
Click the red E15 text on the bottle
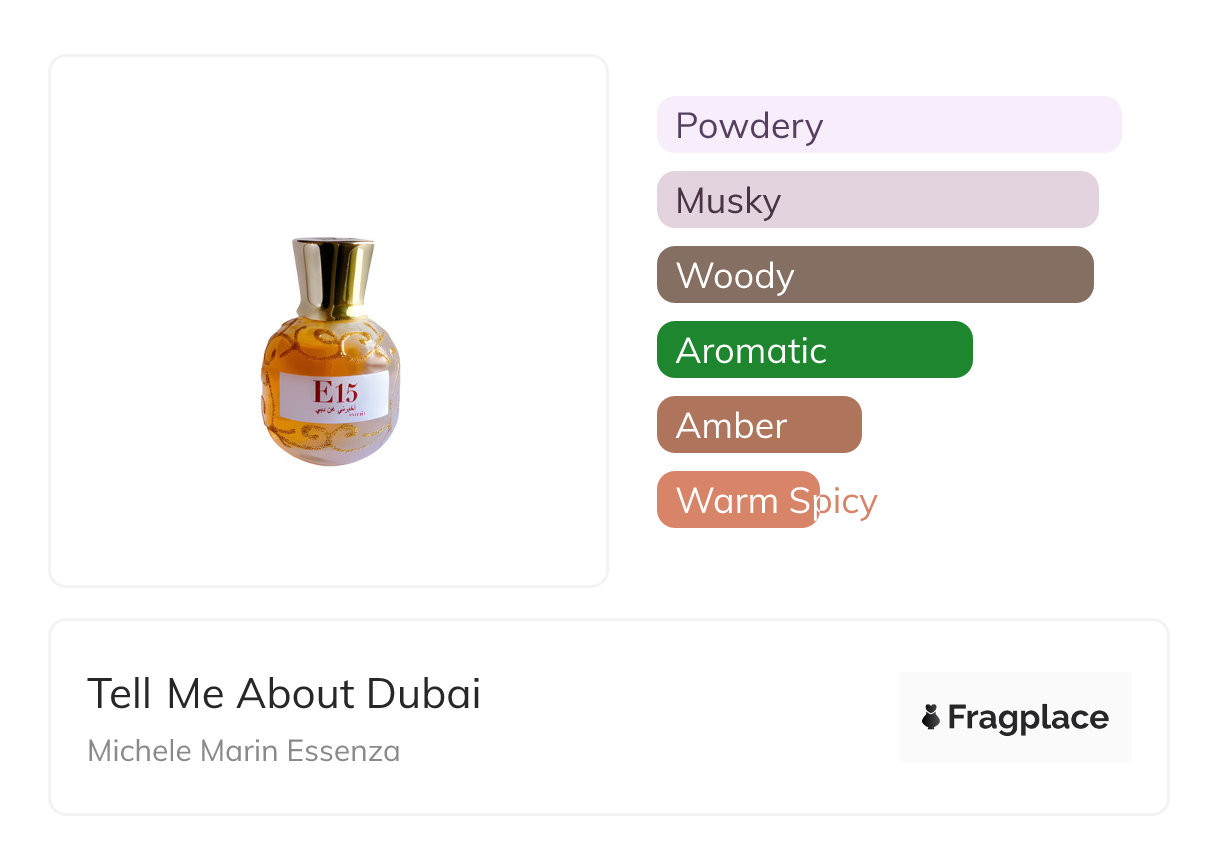[x=334, y=390]
